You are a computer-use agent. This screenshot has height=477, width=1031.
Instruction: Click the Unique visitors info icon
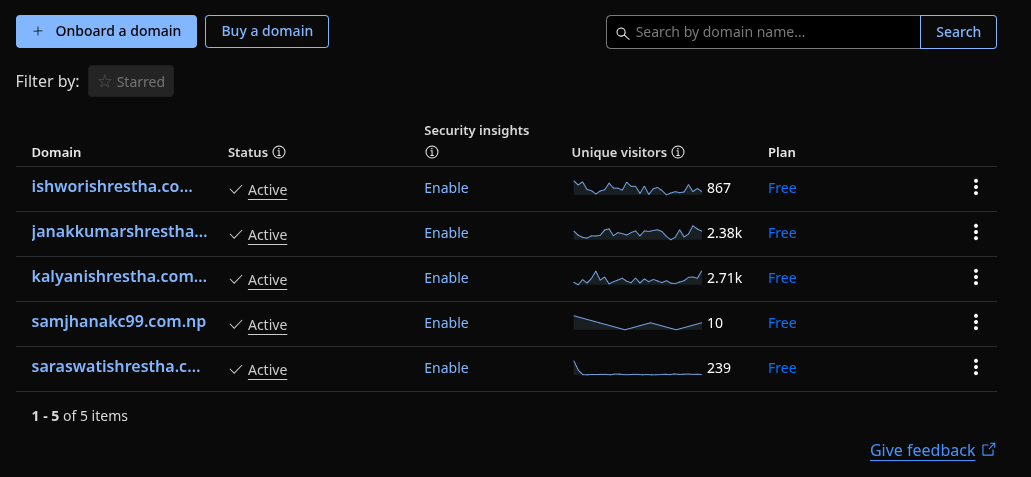678,153
